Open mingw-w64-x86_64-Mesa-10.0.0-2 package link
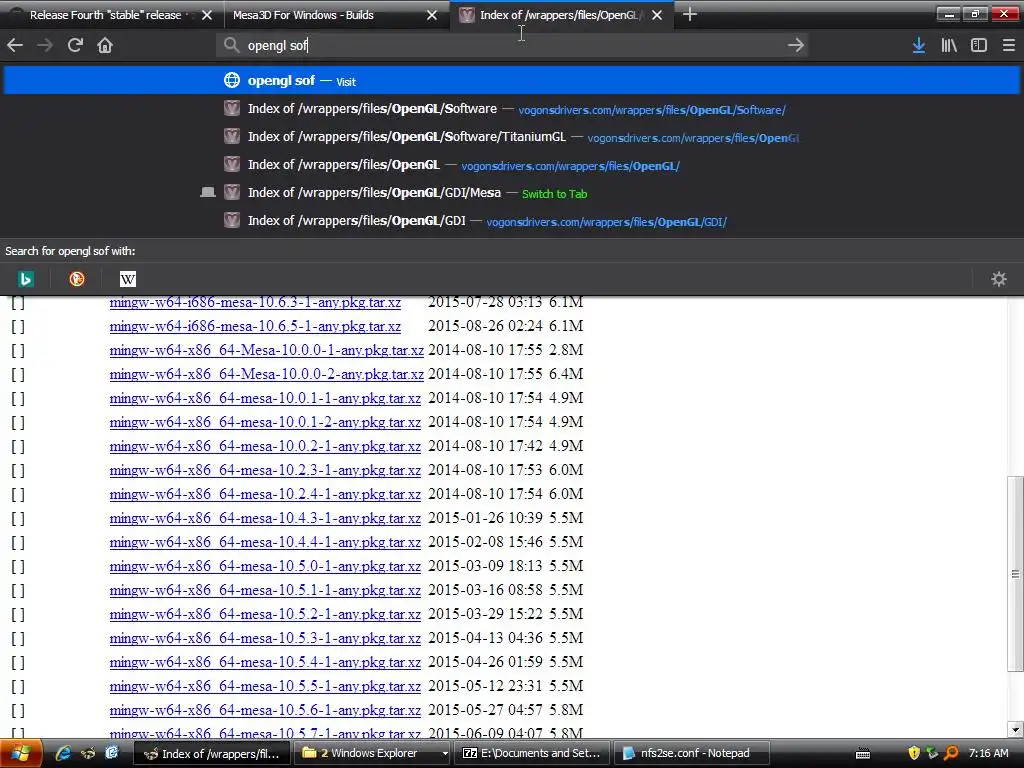Image resolution: width=1024 pixels, height=768 pixels. click(266, 374)
